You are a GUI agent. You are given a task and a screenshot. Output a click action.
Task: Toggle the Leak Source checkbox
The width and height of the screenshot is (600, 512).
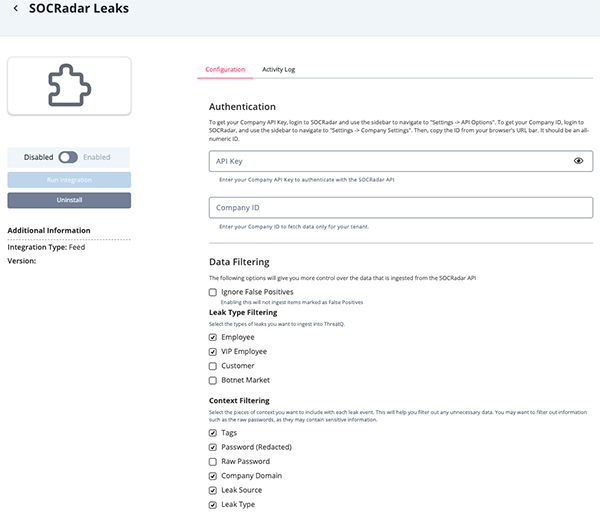(213, 490)
